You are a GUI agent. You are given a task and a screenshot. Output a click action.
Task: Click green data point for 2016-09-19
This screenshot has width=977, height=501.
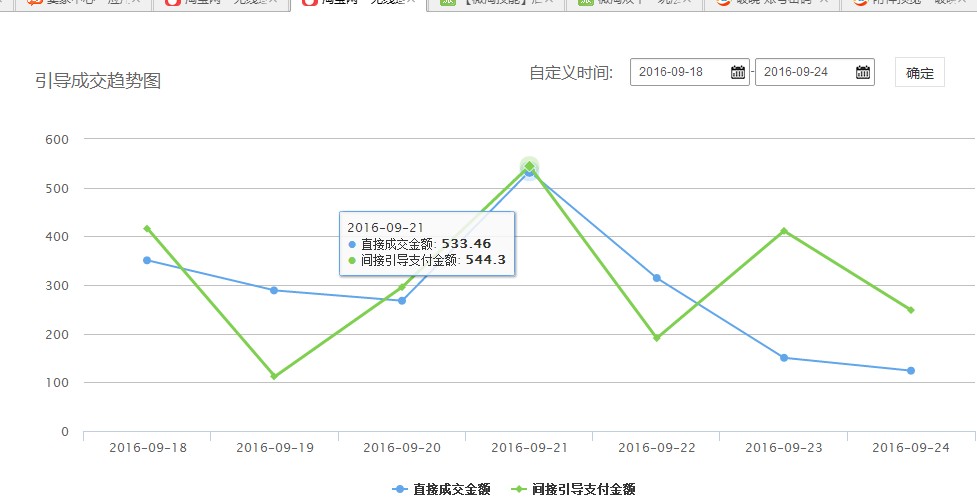tap(274, 376)
